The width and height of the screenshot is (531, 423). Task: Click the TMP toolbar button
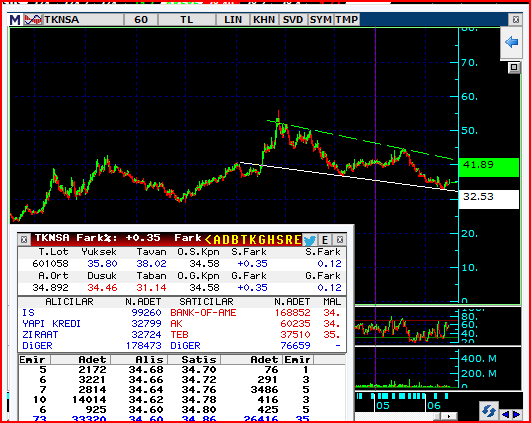tap(347, 20)
